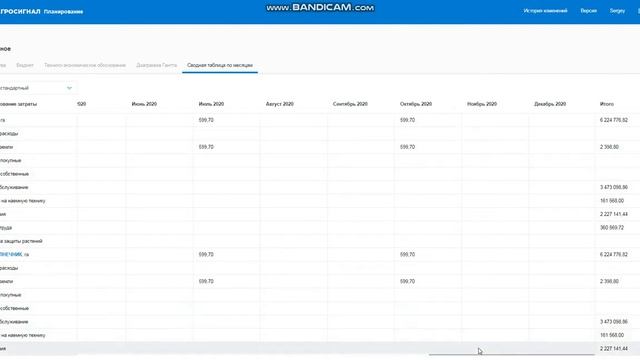Click the Июнь 2020 column header

click(144, 104)
